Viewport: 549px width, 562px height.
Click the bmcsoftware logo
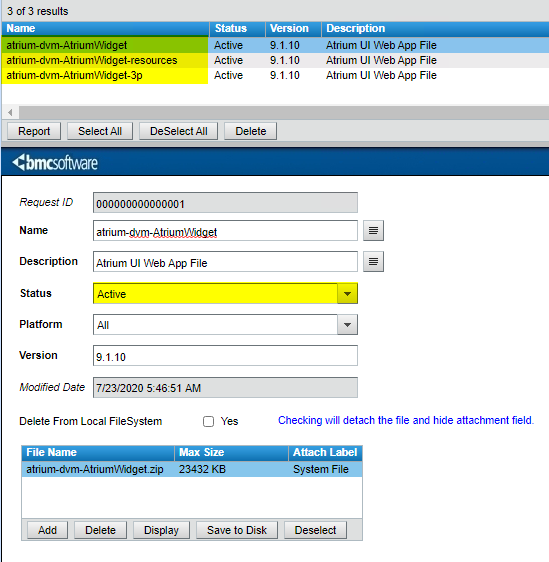coord(55,163)
